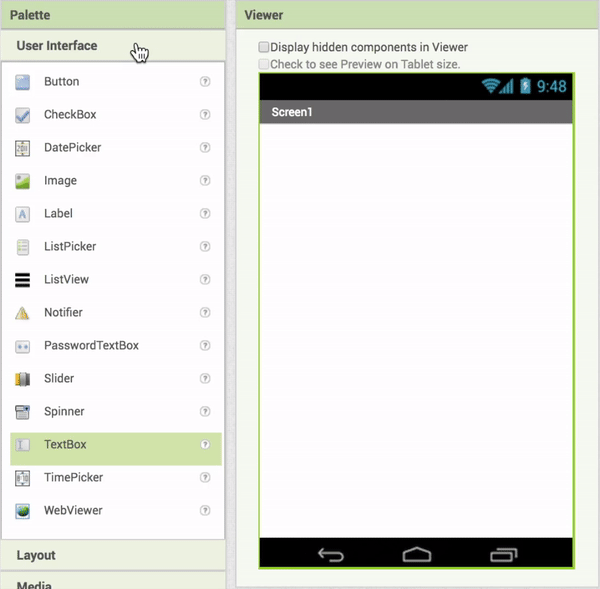Click the ListView label in palette
Screen dimensions: 600x589
66,279
